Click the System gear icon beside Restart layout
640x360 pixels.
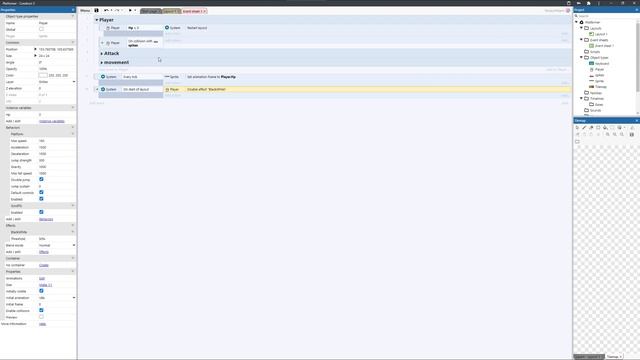pyautogui.click(x=167, y=28)
